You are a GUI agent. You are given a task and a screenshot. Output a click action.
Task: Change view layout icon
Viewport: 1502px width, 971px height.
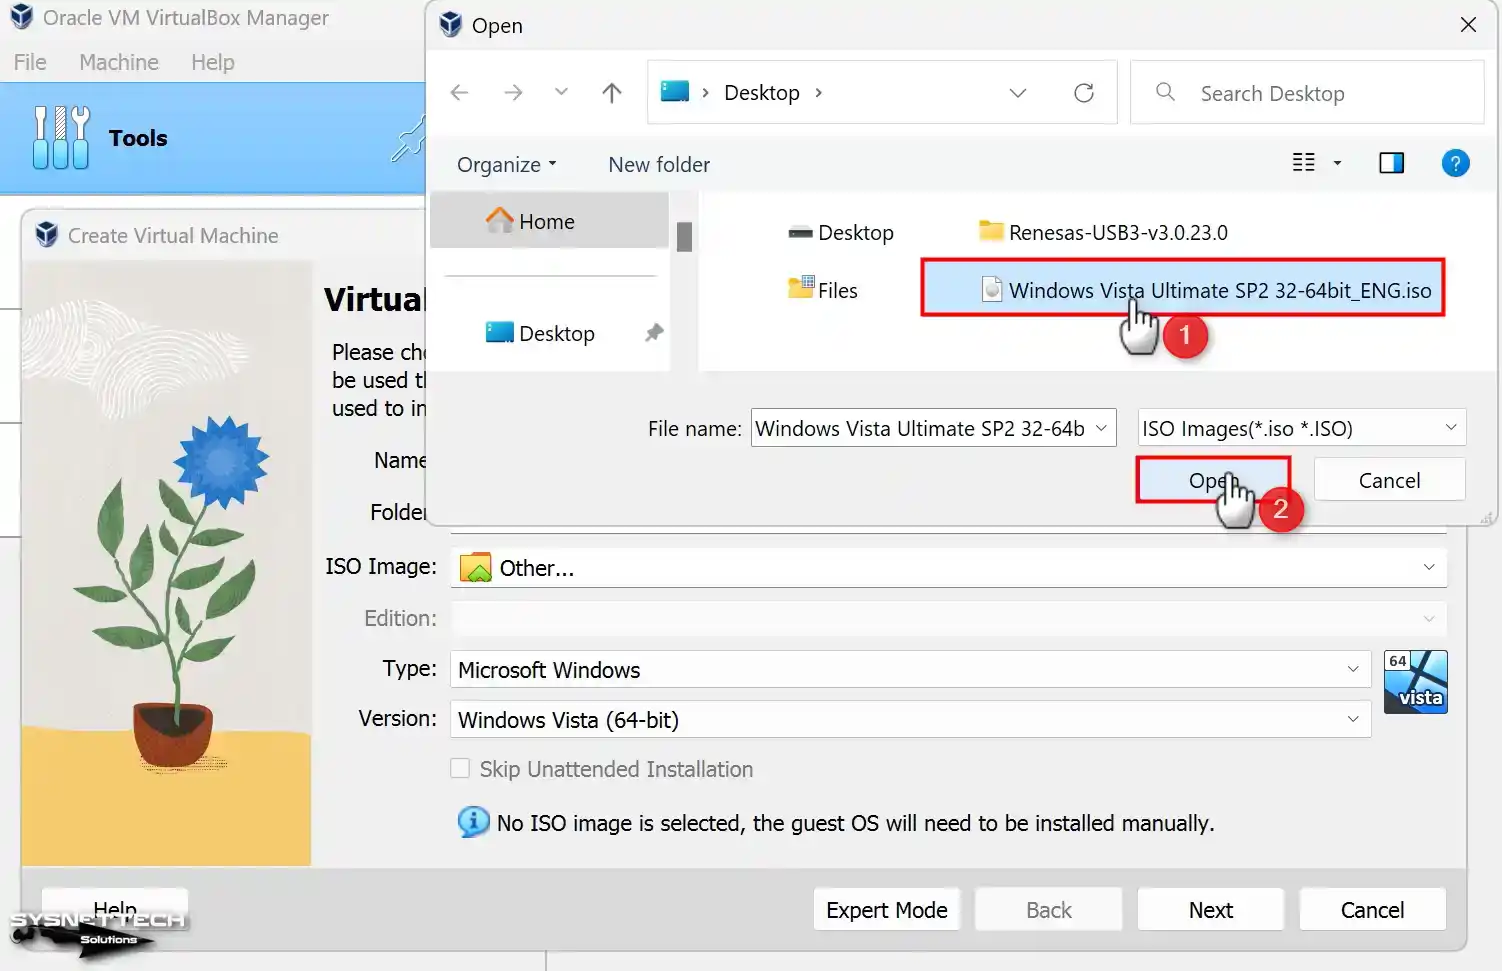(x=1304, y=163)
